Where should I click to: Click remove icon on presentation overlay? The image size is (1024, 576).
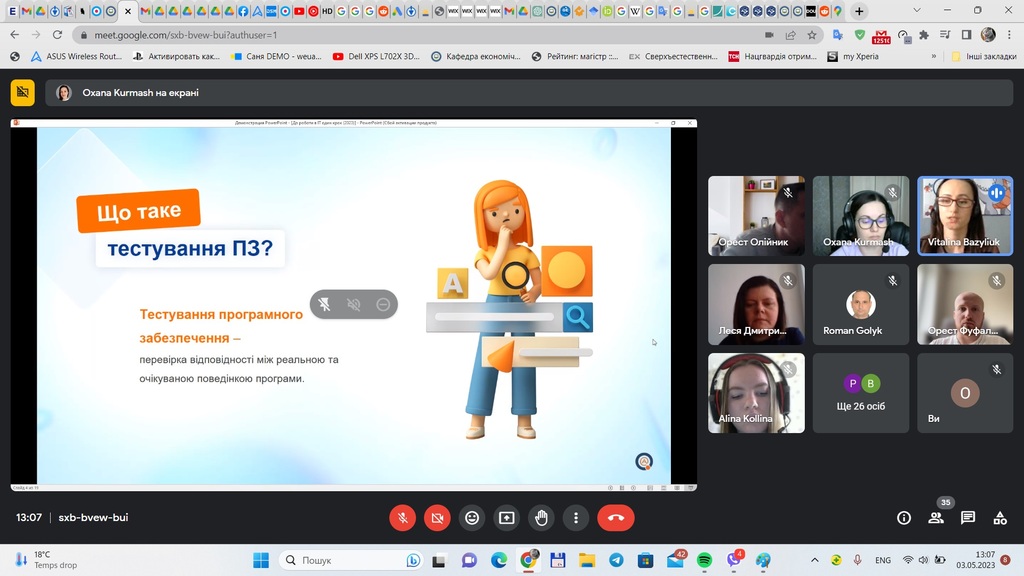pos(383,305)
